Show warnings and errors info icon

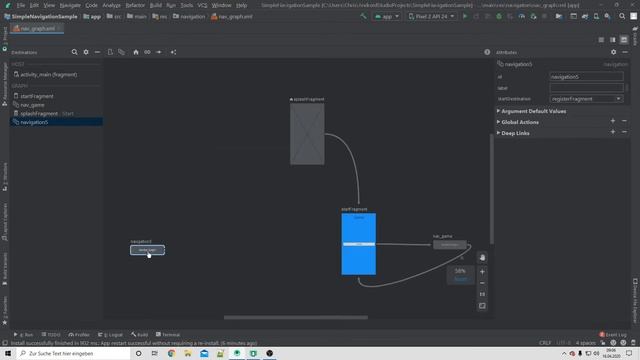(x=487, y=52)
